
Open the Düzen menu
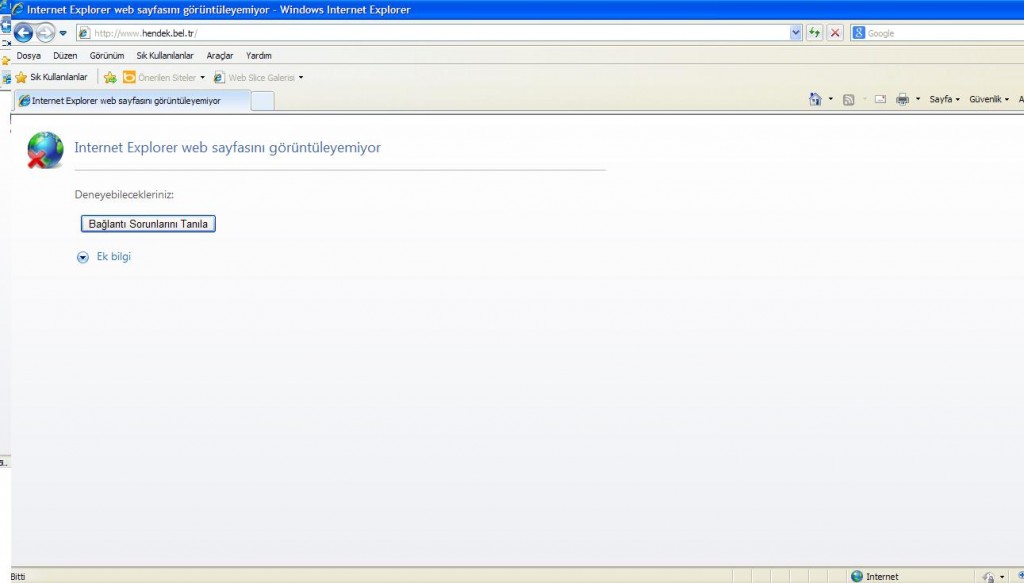point(65,55)
